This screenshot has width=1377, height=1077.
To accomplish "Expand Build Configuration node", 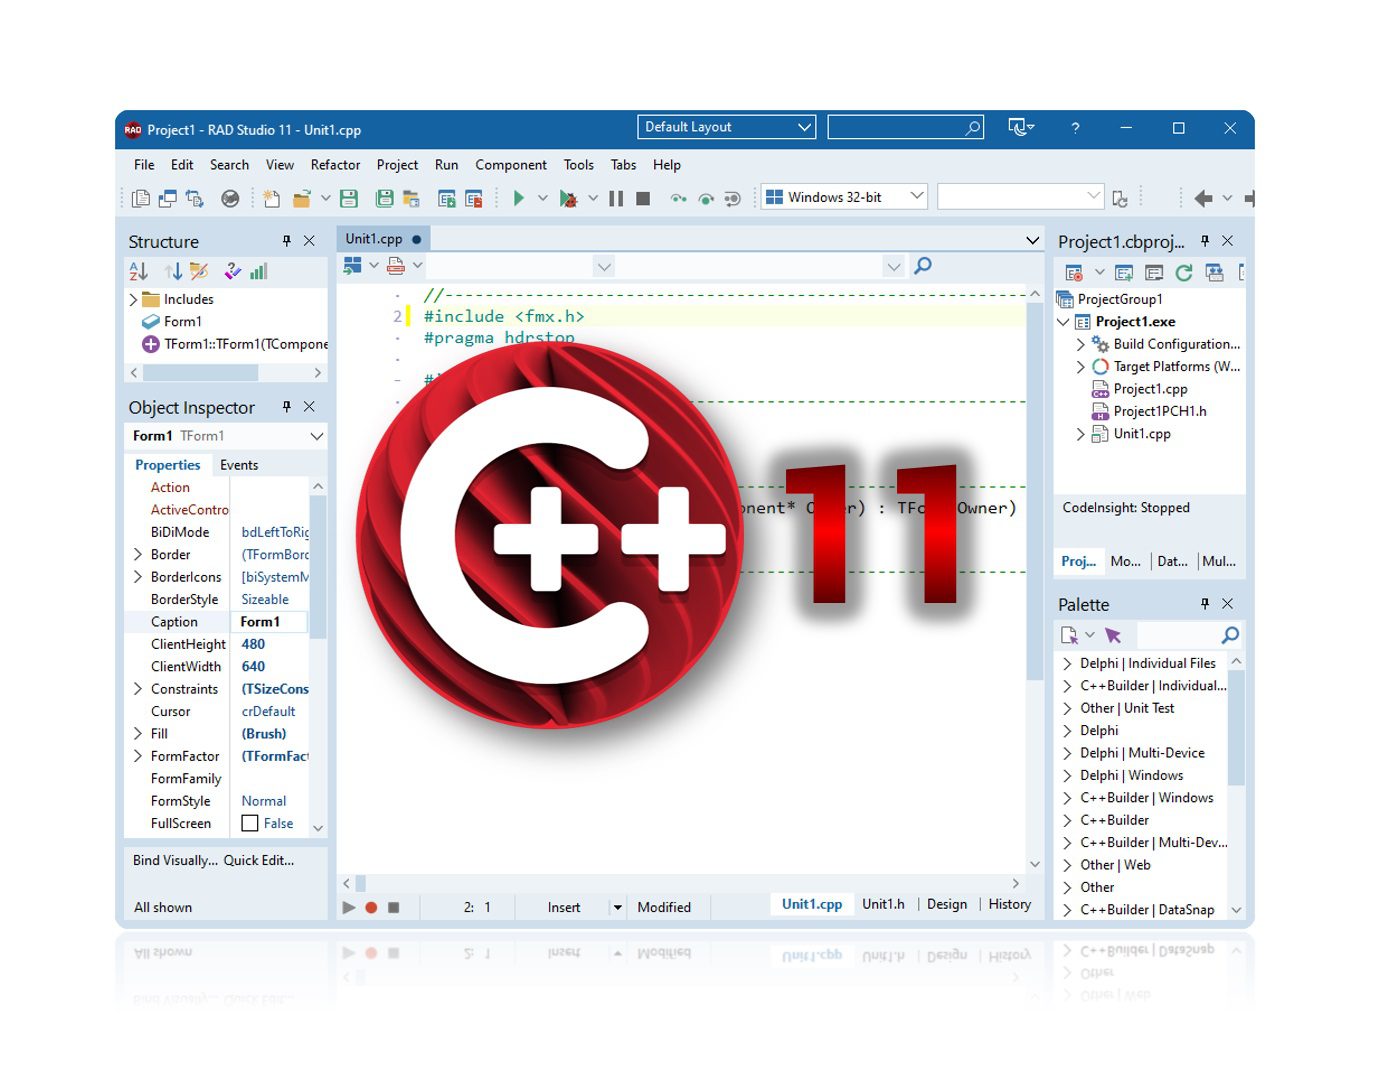I will 1080,344.
